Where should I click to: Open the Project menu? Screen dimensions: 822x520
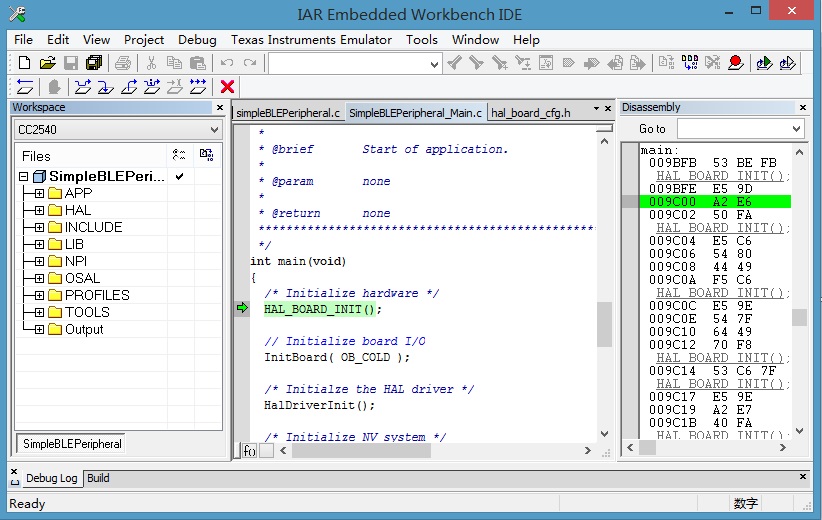144,40
